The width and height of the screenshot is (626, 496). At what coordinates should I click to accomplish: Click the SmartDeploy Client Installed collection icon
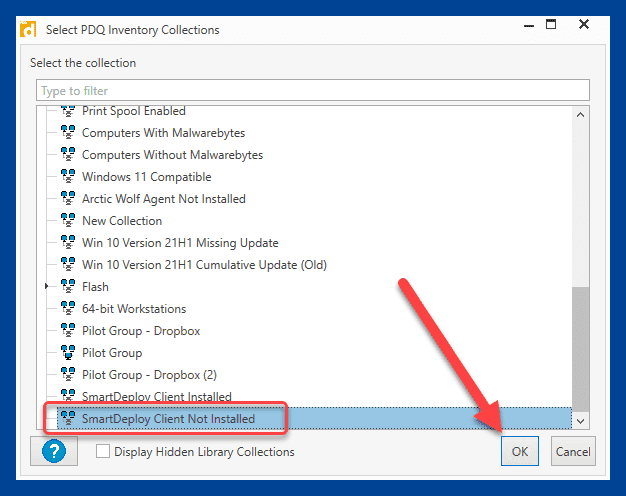pos(68,395)
